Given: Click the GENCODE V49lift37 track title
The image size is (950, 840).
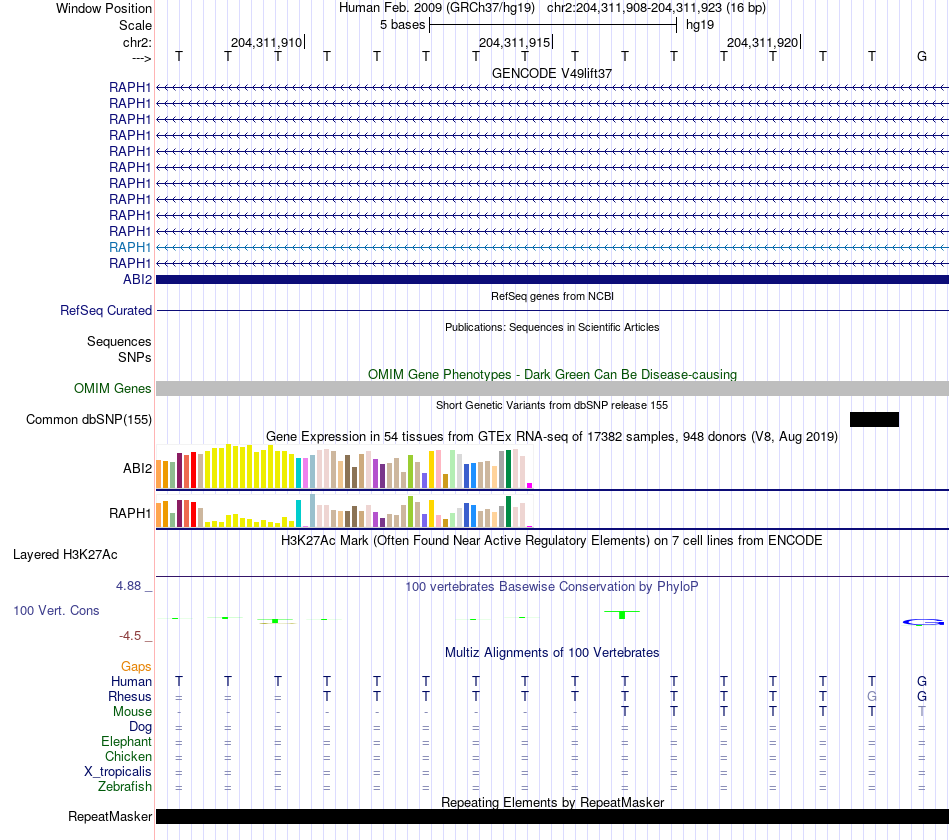Looking at the screenshot, I should pyautogui.click(x=552, y=73).
